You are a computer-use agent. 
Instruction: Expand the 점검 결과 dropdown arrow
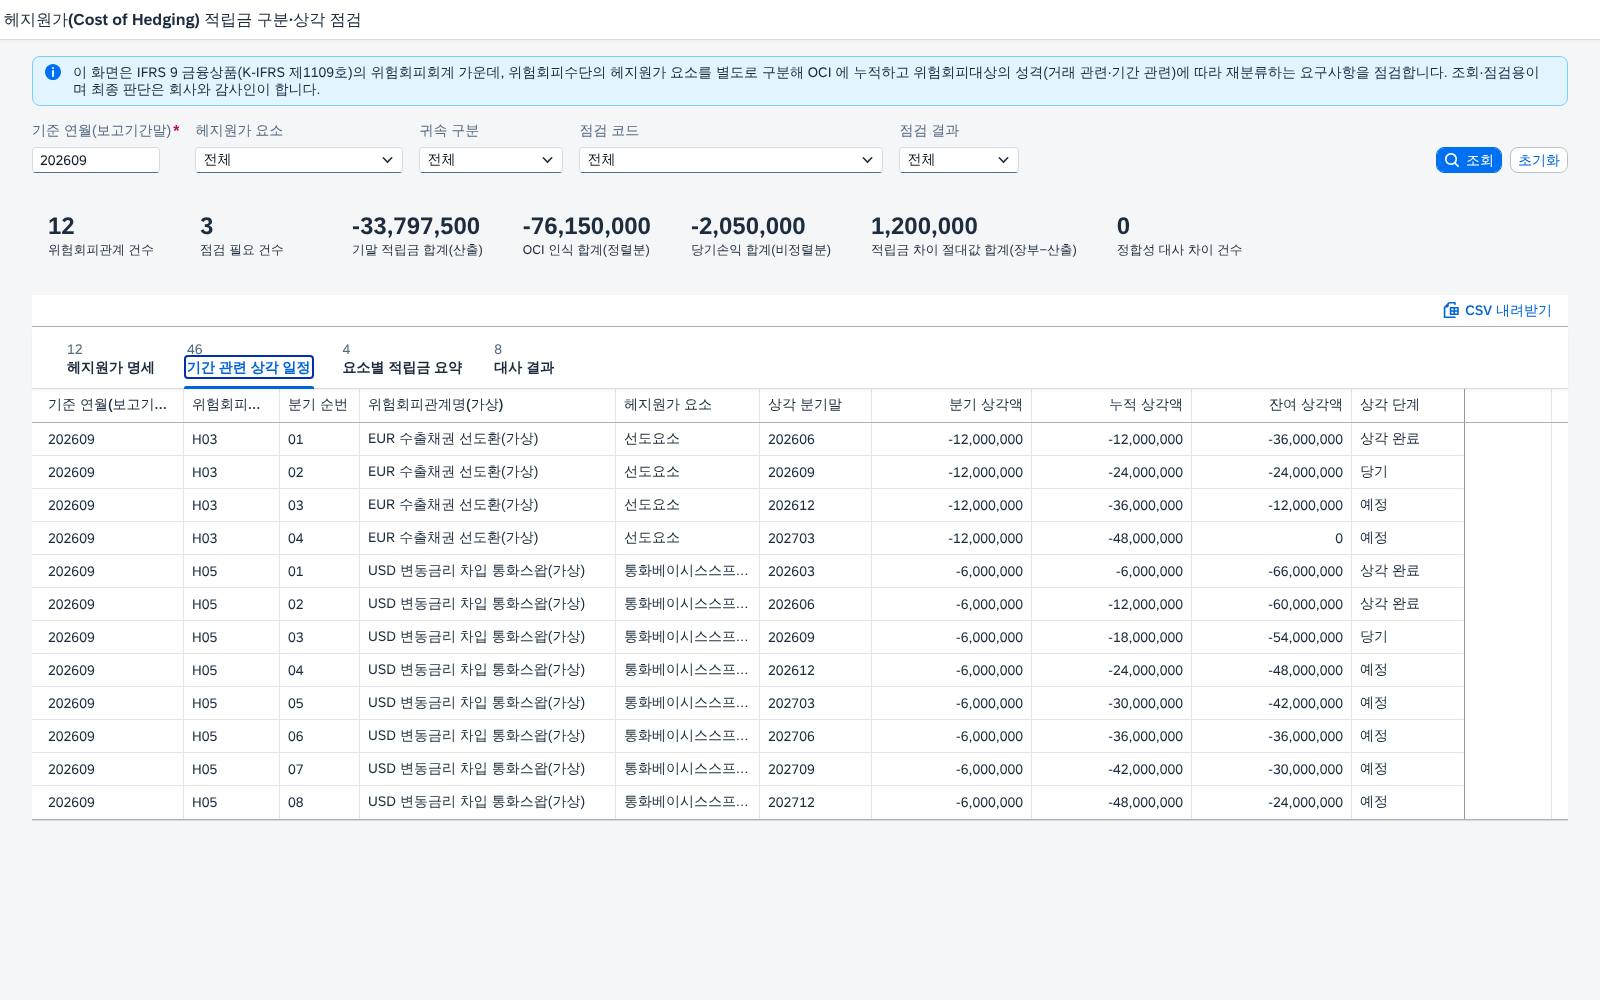[x=1004, y=160]
